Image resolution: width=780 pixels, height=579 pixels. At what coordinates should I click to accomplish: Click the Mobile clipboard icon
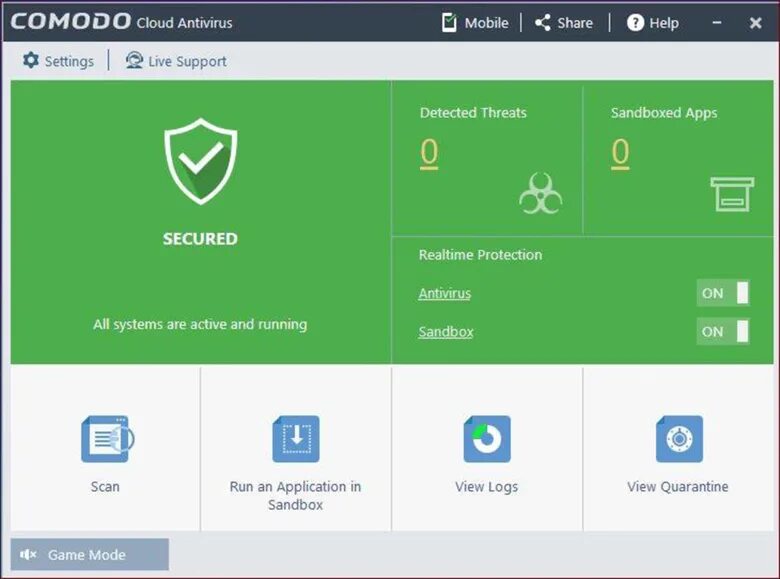coord(449,22)
